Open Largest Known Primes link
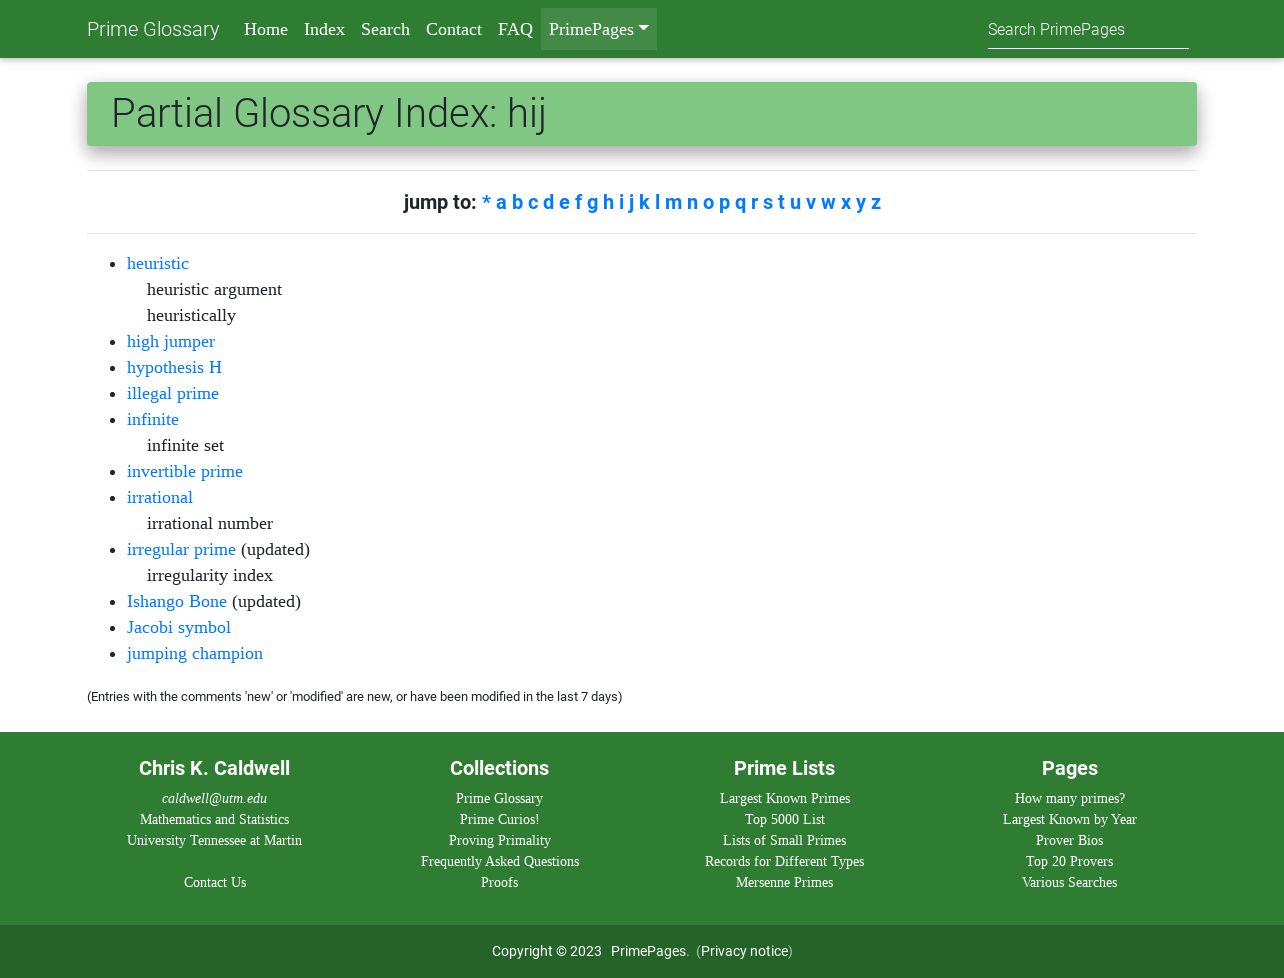 pyautogui.click(x=785, y=798)
